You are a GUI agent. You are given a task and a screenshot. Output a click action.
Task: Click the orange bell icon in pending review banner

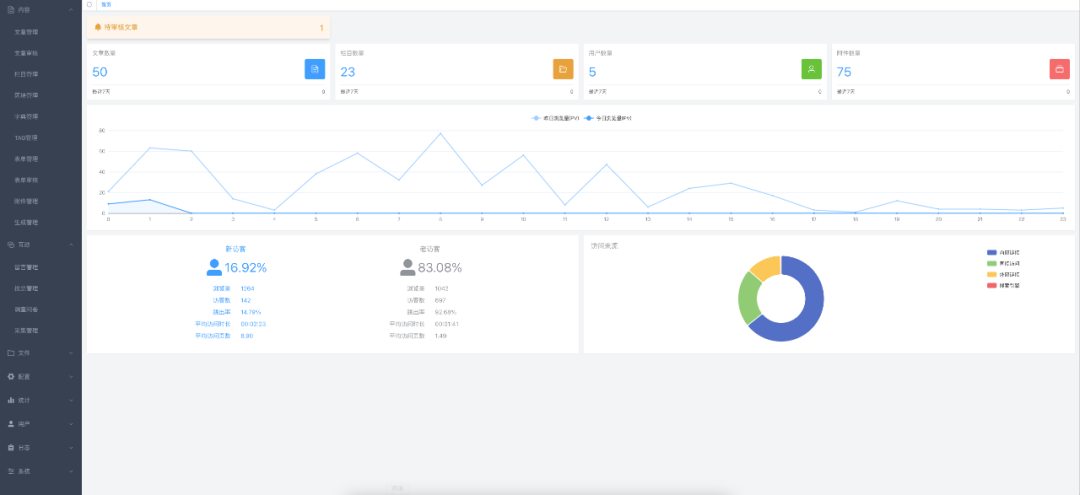[x=98, y=27]
